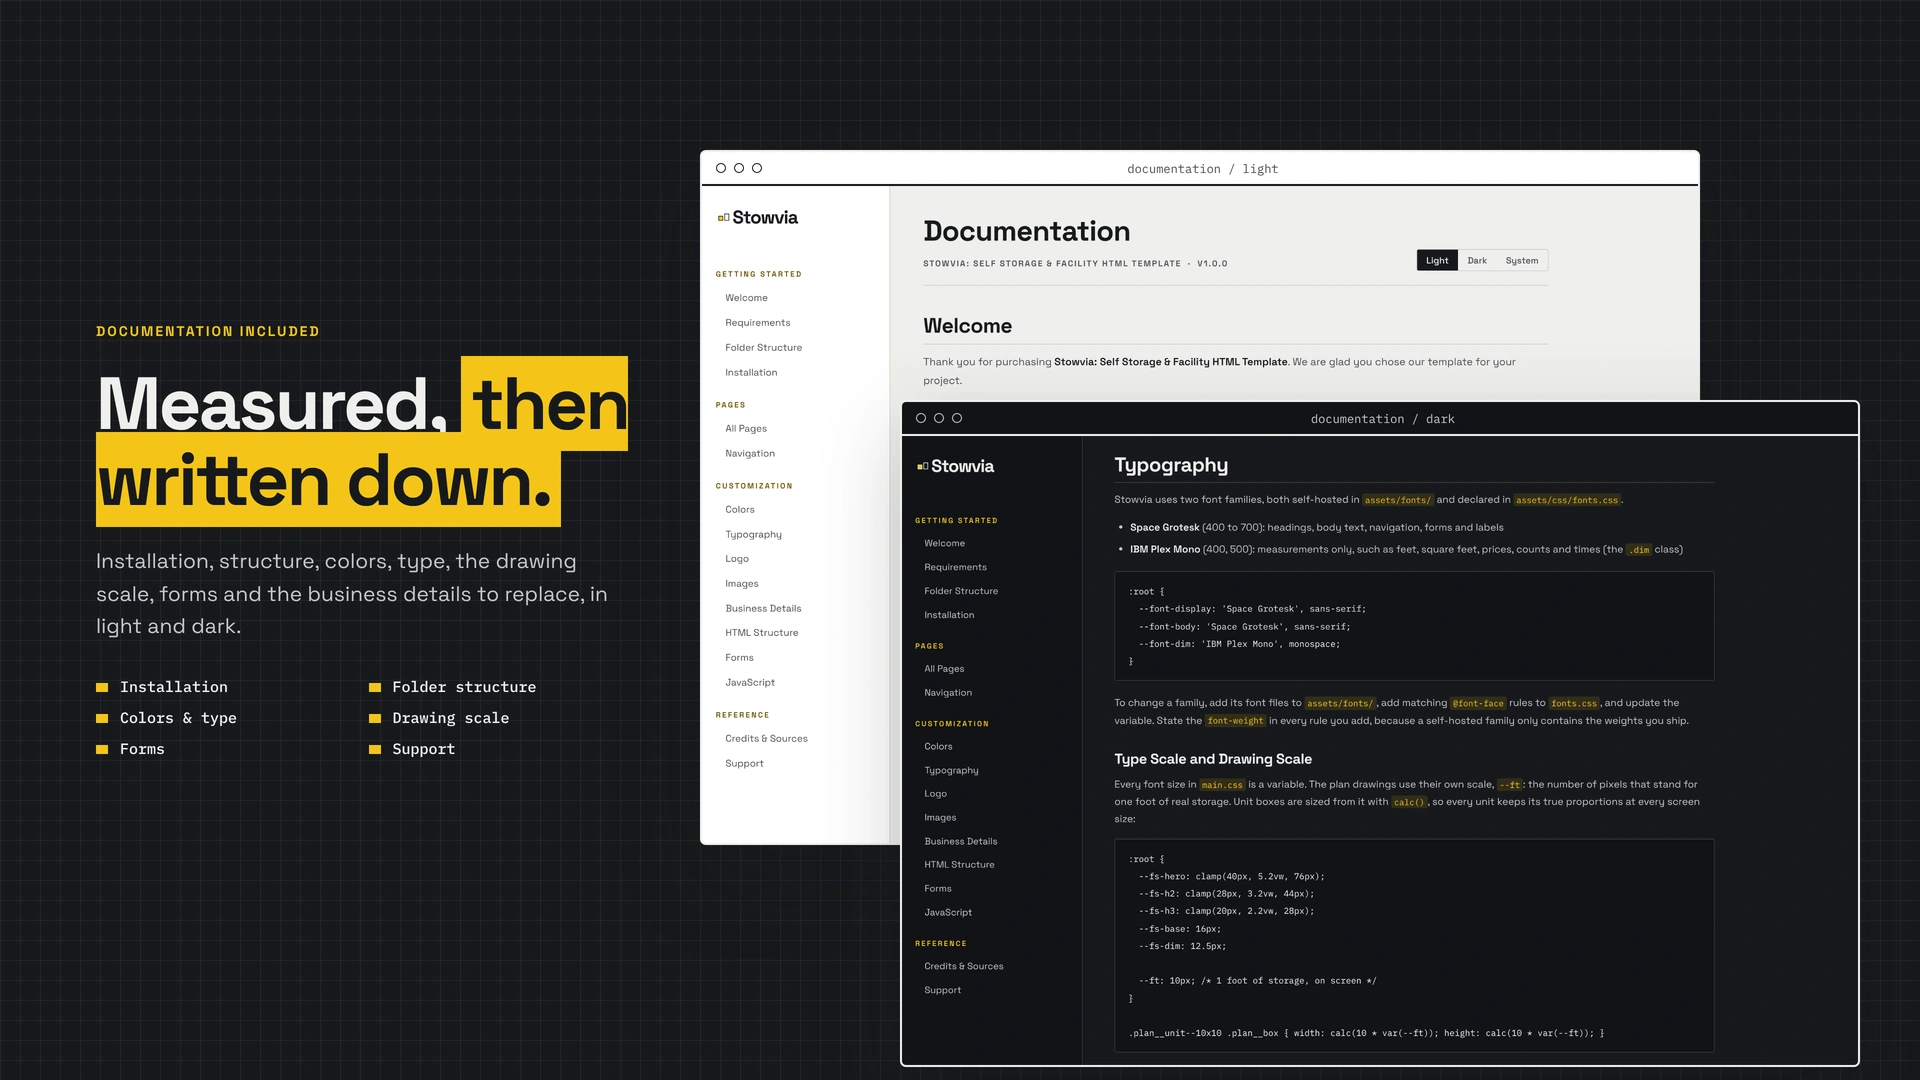Select Navigation in the light window sidebar

coord(750,454)
